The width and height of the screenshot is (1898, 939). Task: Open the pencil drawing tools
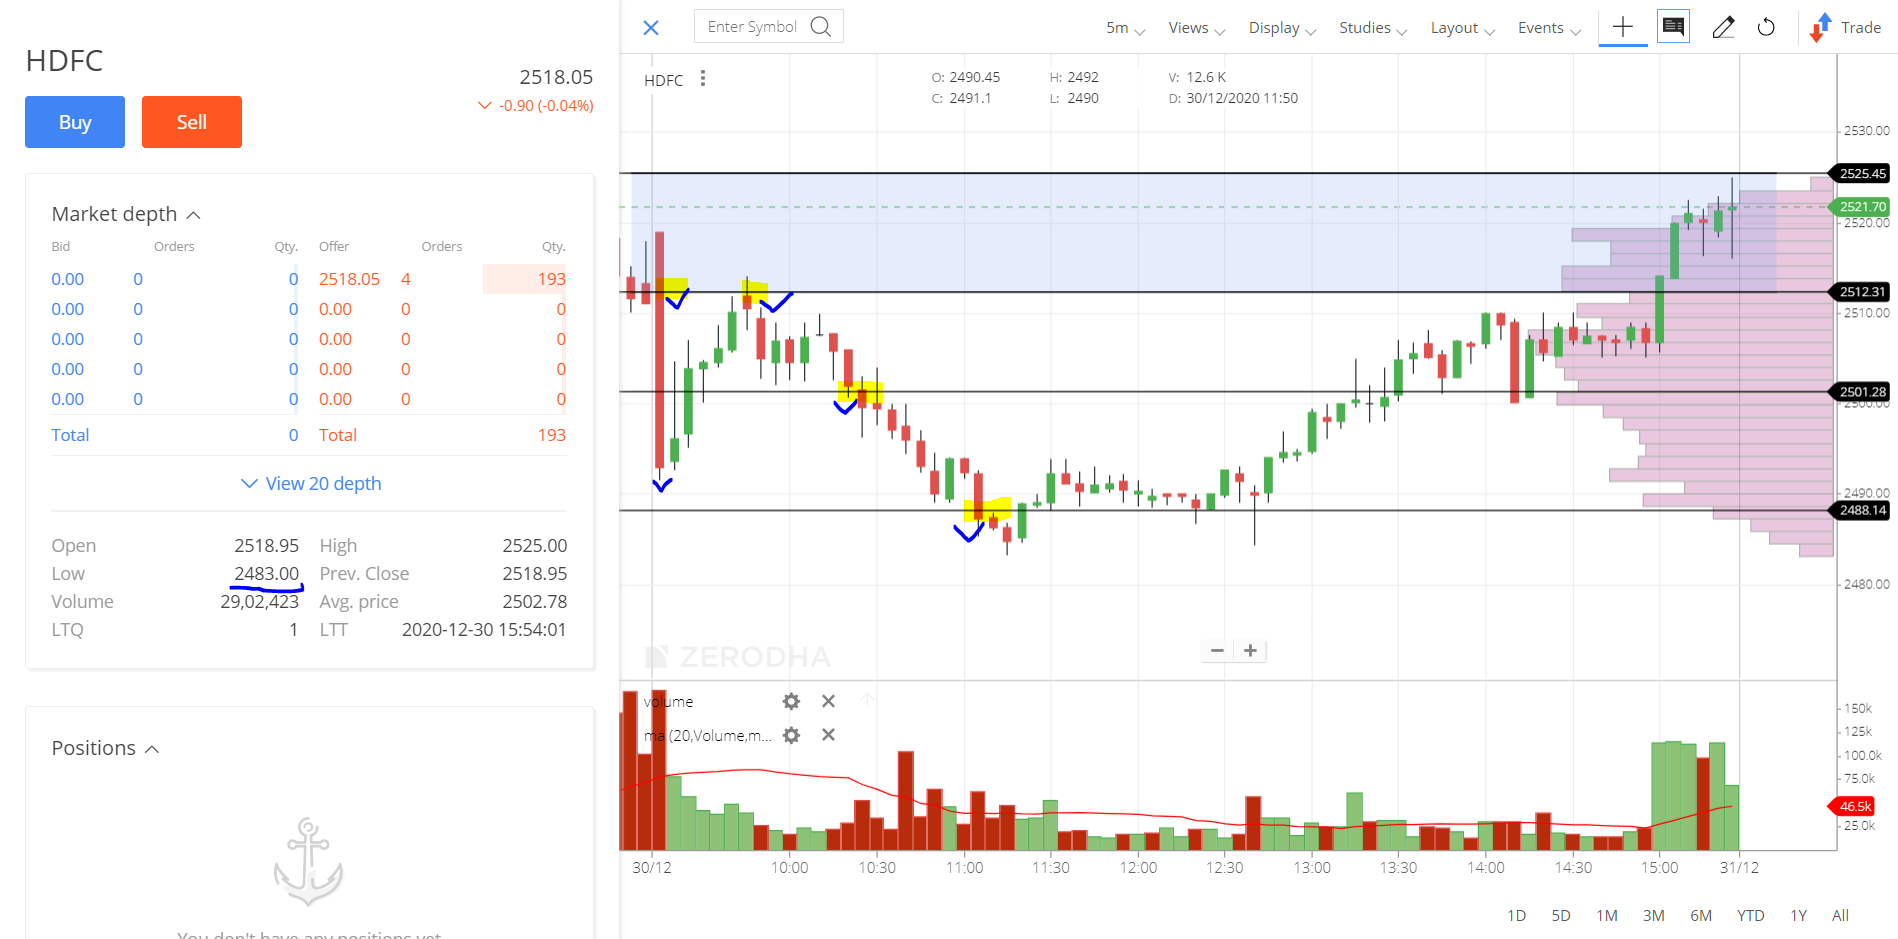click(1722, 27)
